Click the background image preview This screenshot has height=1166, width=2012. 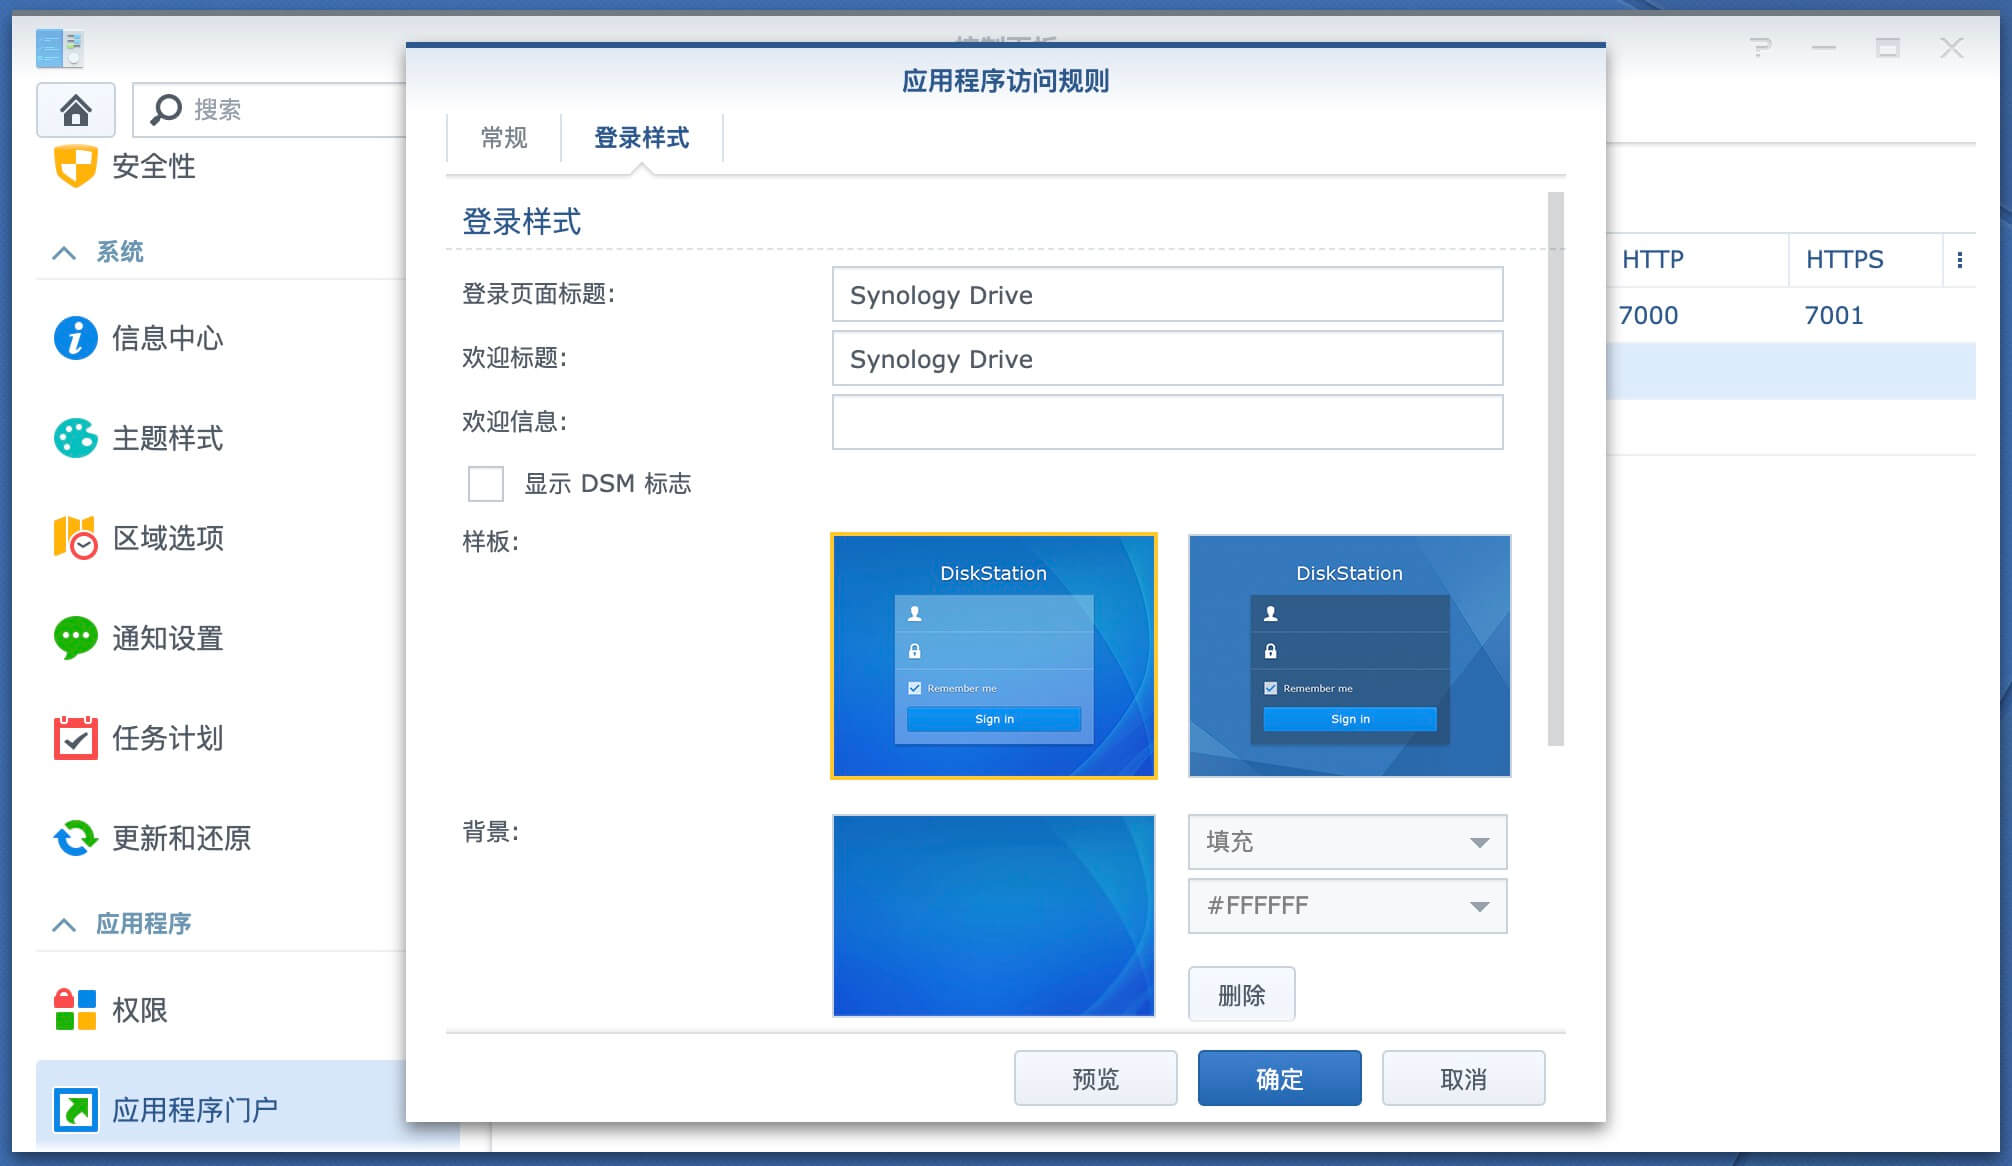(x=994, y=916)
